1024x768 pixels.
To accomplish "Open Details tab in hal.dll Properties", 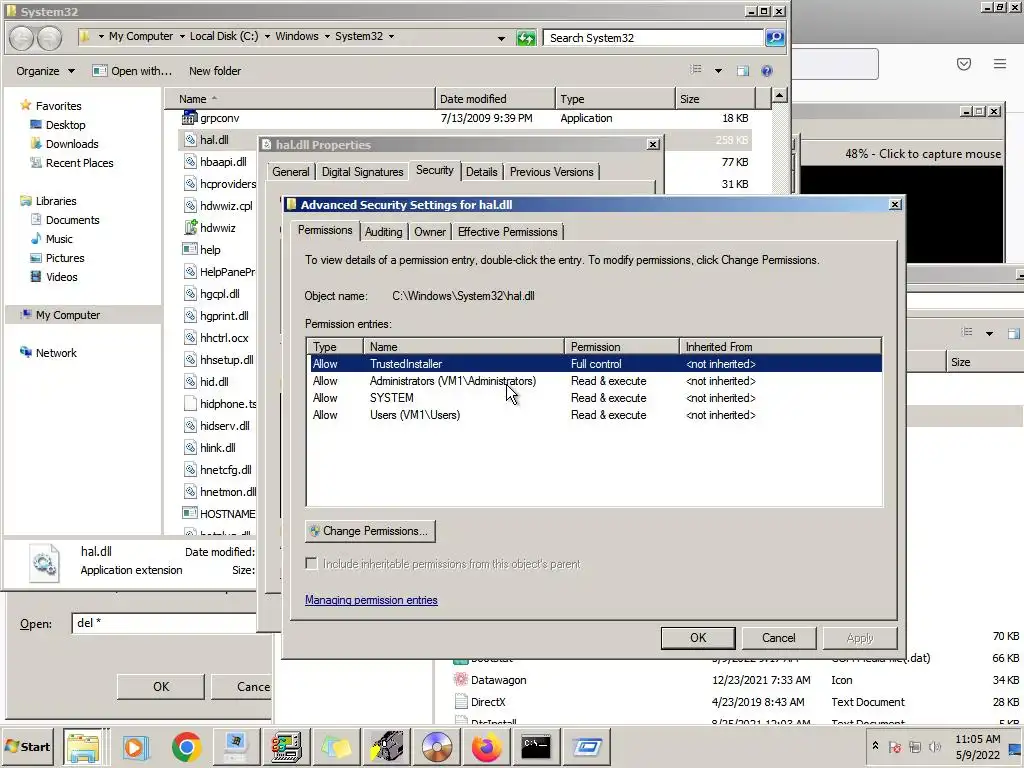I will [x=481, y=172].
